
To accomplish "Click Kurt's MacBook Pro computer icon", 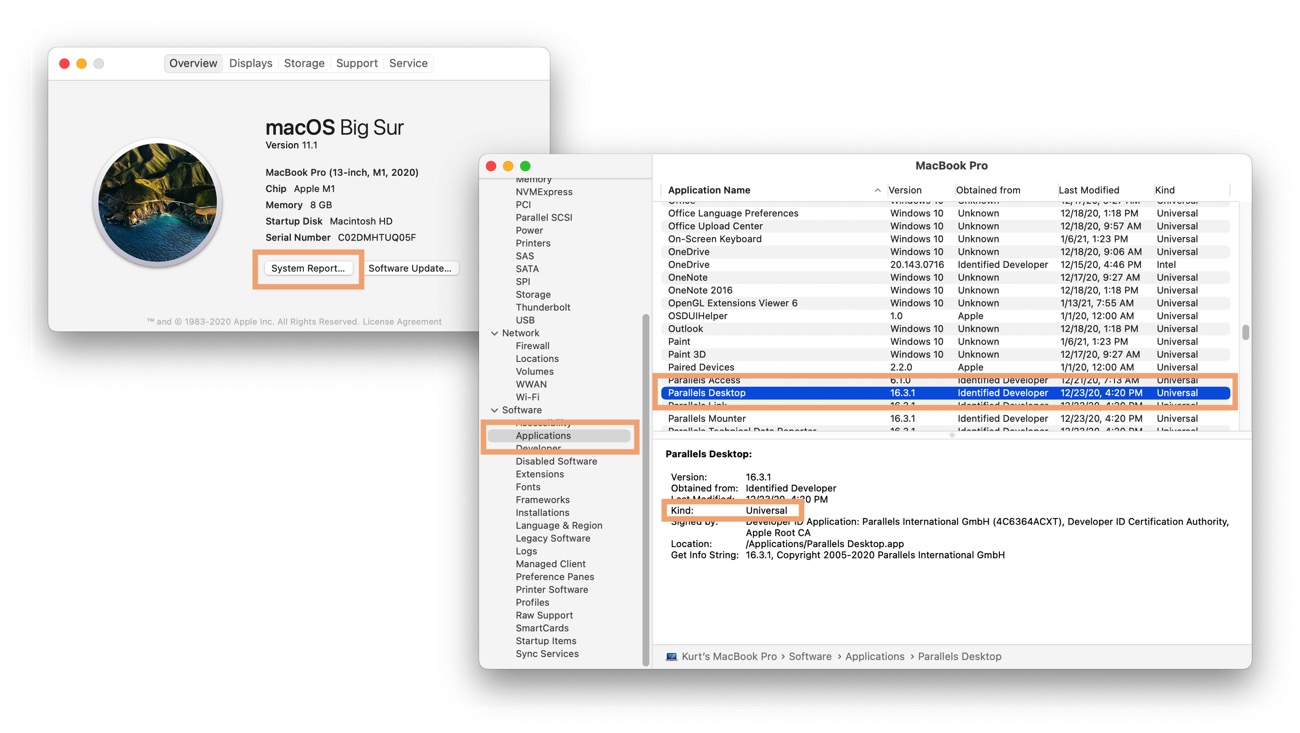I will click(x=671, y=657).
